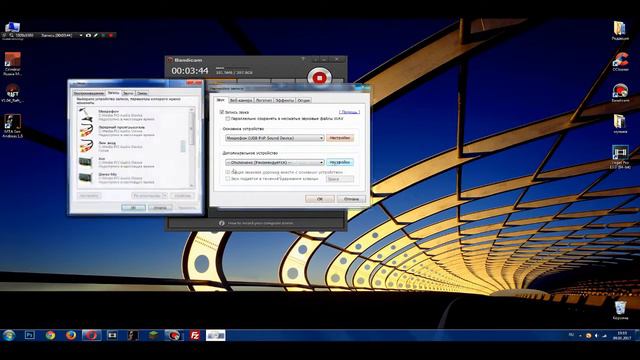Click the 'Настроить' button in Sound window
The height and width of the screenshot is (360, 640).
point(89,196)
